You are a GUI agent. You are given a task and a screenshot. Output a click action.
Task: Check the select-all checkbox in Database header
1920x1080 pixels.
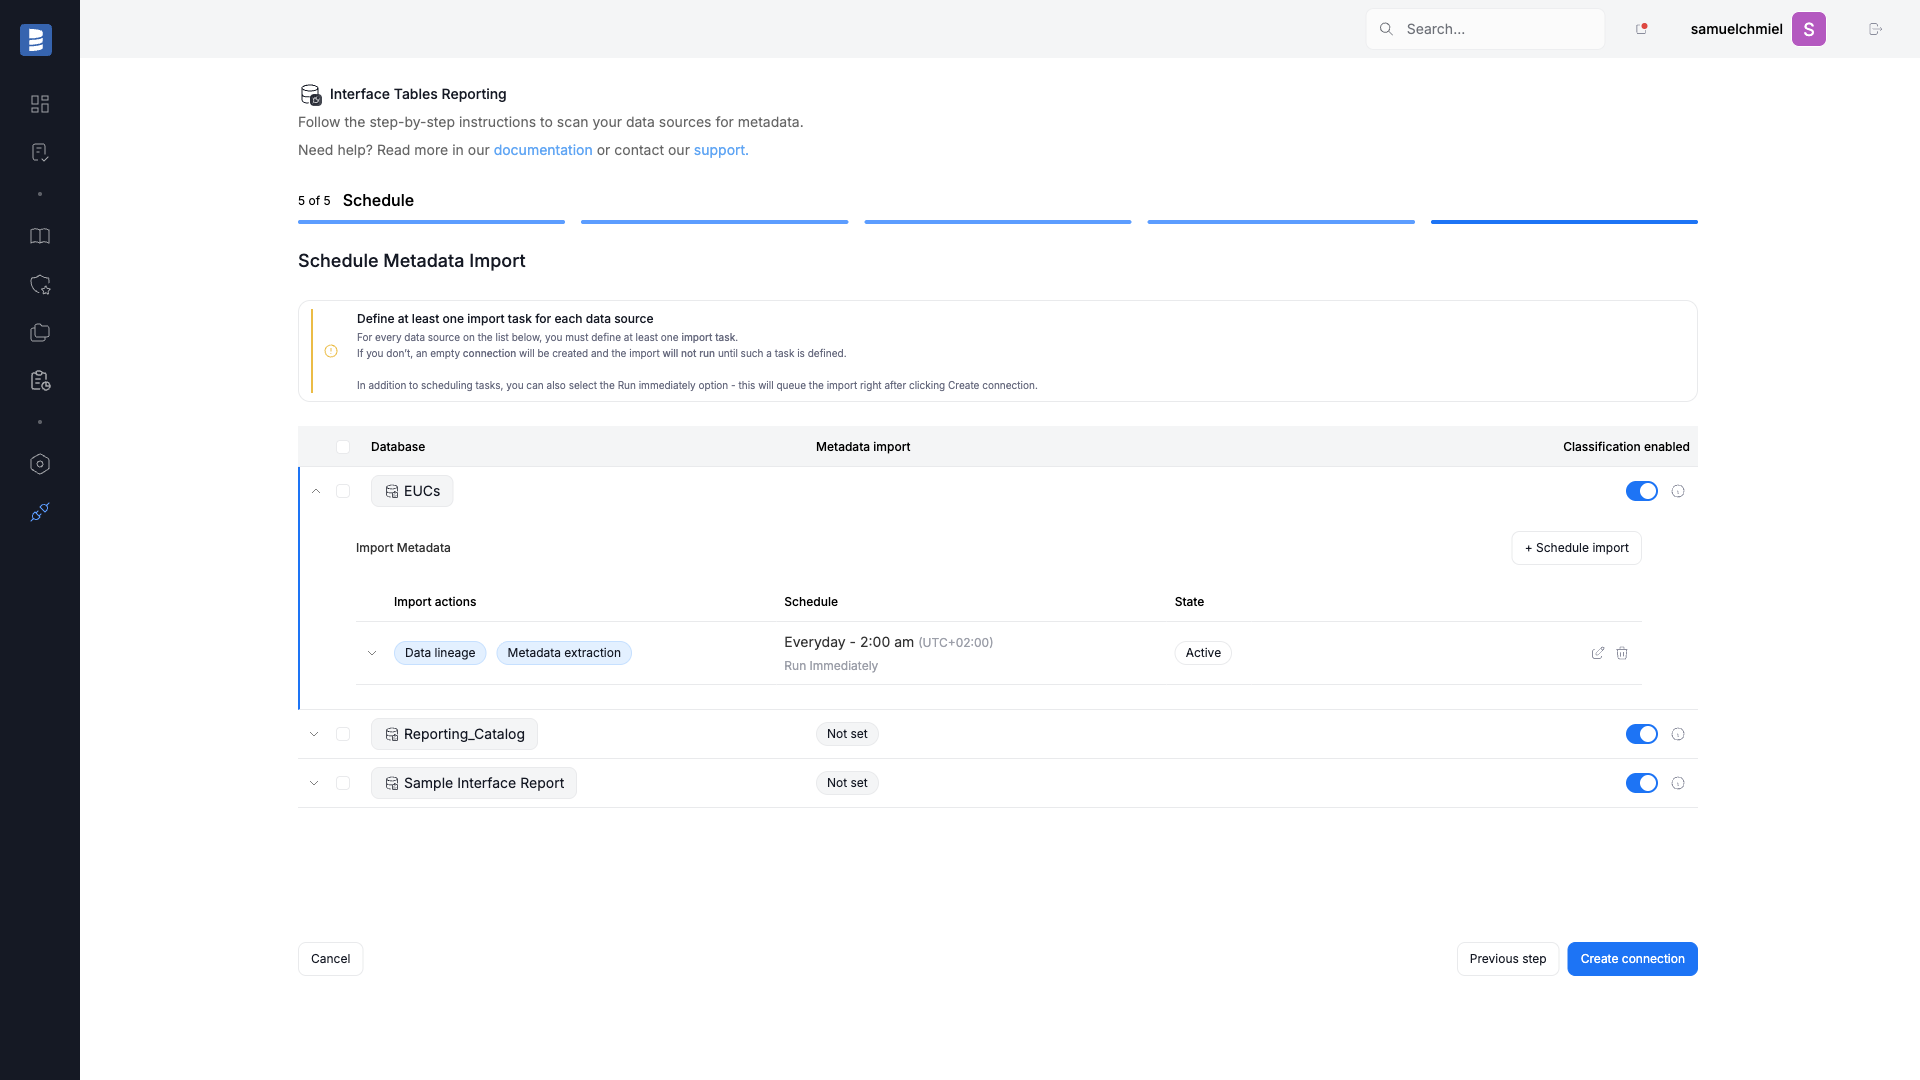pyautogui.click(x=343, y=447)
